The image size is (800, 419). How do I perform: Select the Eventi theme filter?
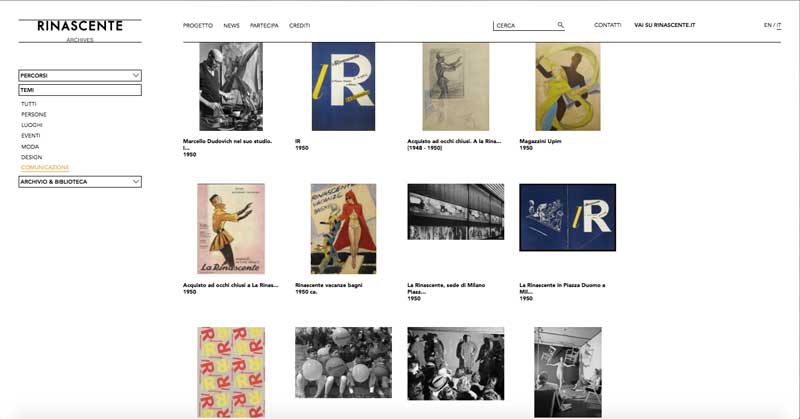tap(31, 136)
